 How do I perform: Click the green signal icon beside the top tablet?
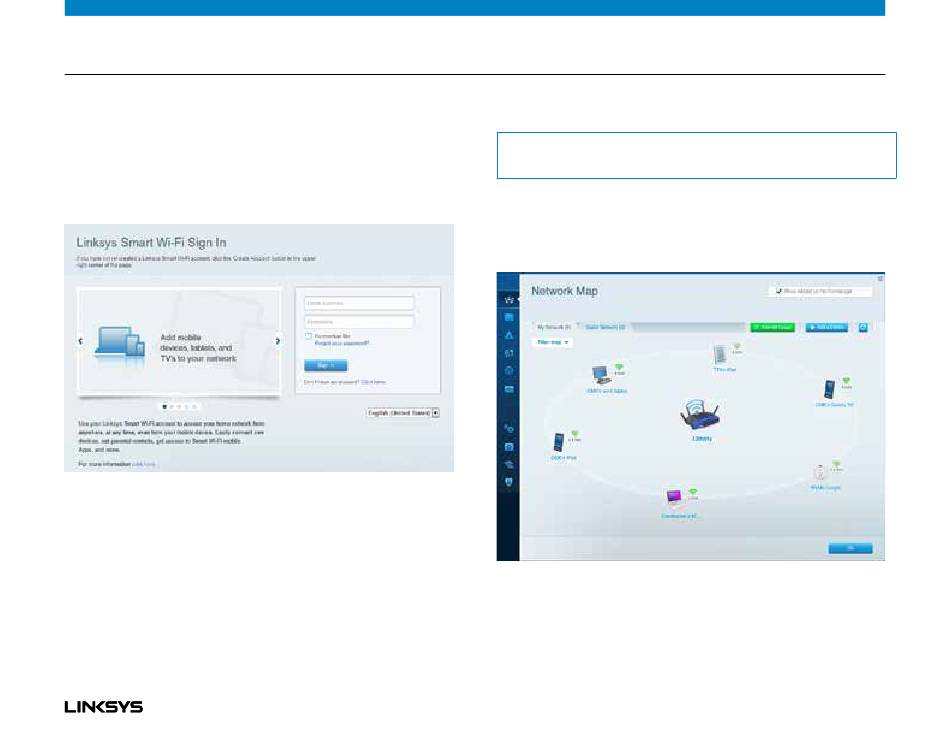click(x=737, y=346)
